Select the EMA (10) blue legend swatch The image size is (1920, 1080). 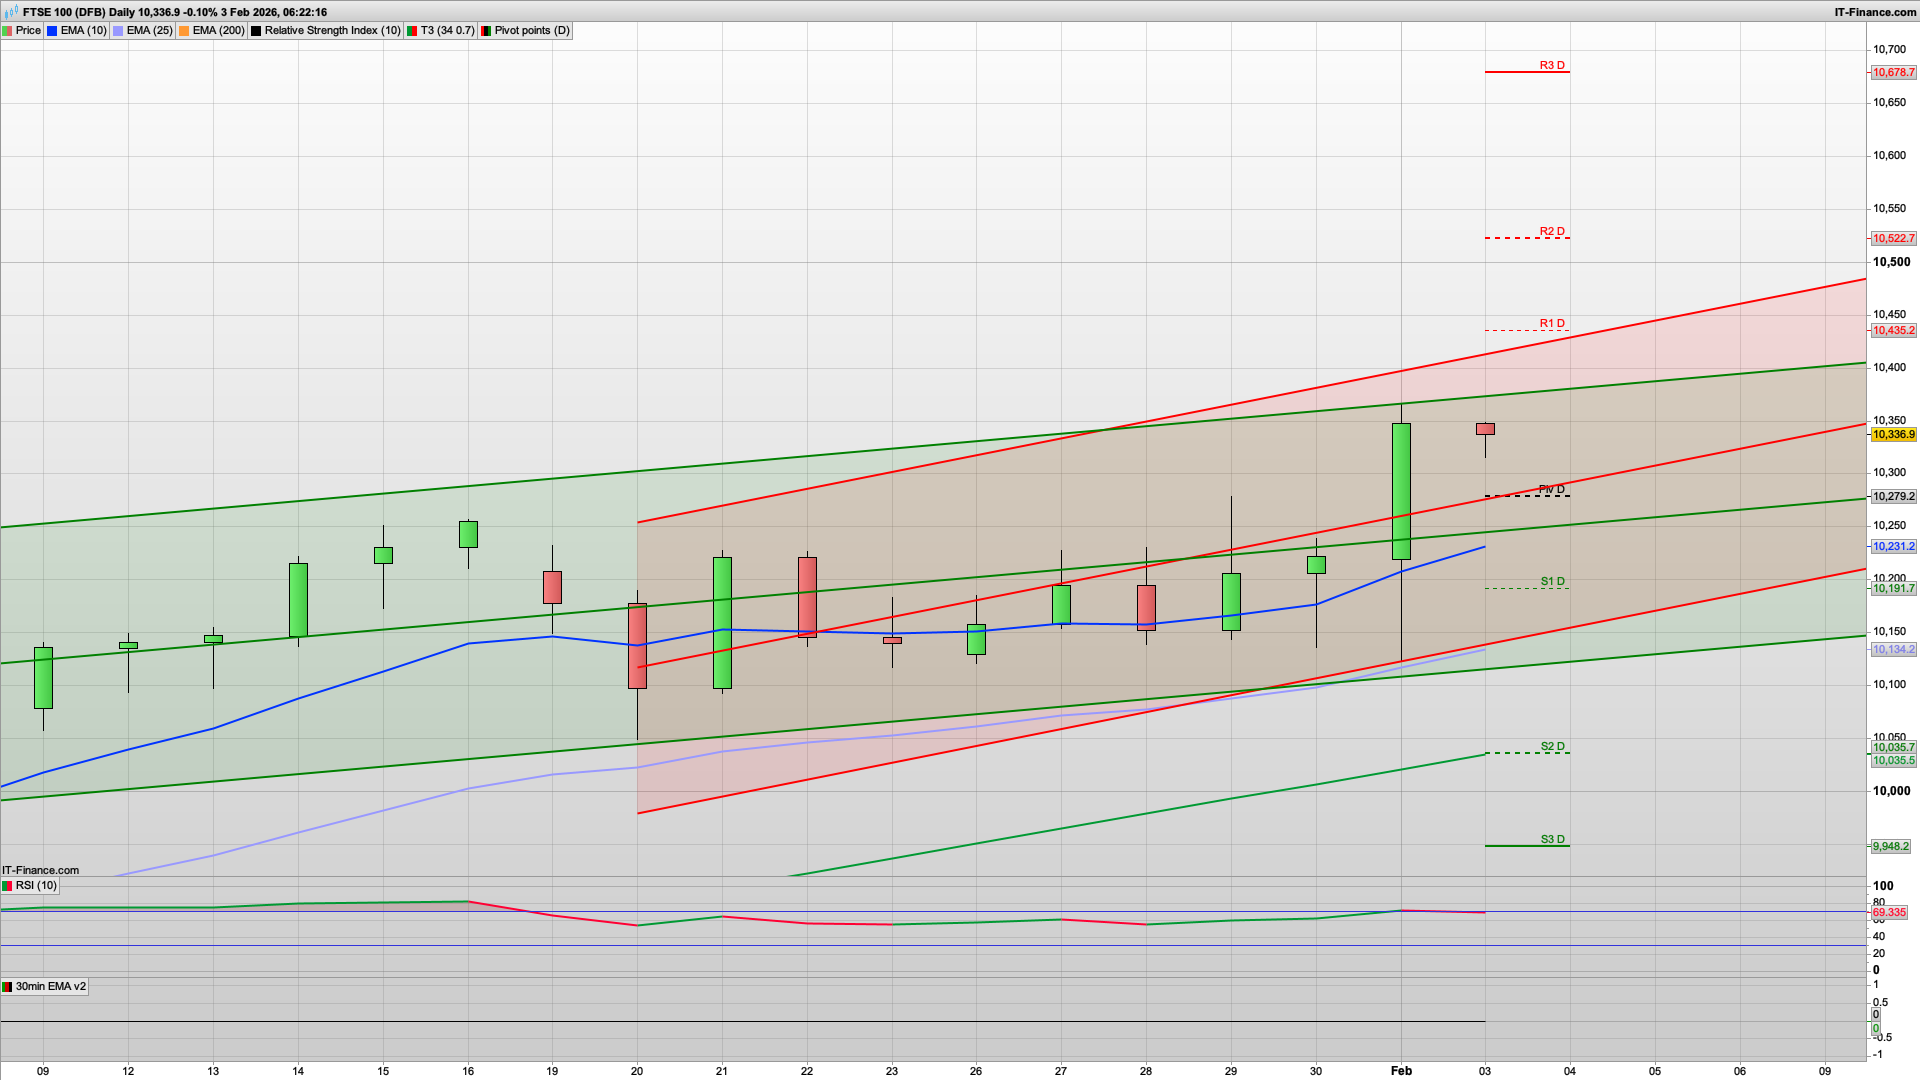tap(52, 31)
